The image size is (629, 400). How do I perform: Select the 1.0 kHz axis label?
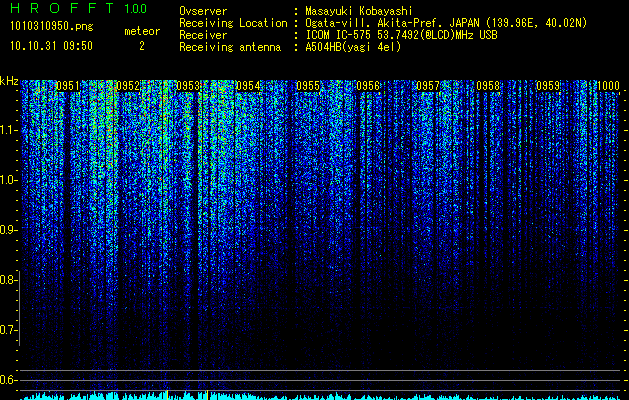8,180
